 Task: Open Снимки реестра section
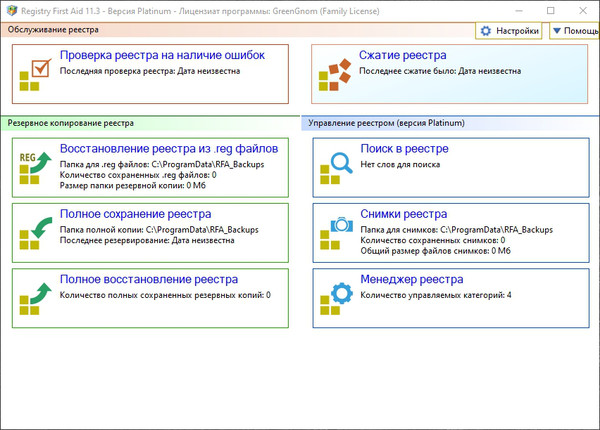(403, 214)
